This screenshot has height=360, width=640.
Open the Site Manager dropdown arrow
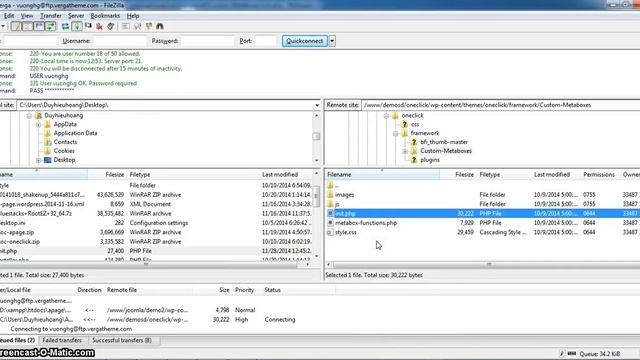pos(2,26)
